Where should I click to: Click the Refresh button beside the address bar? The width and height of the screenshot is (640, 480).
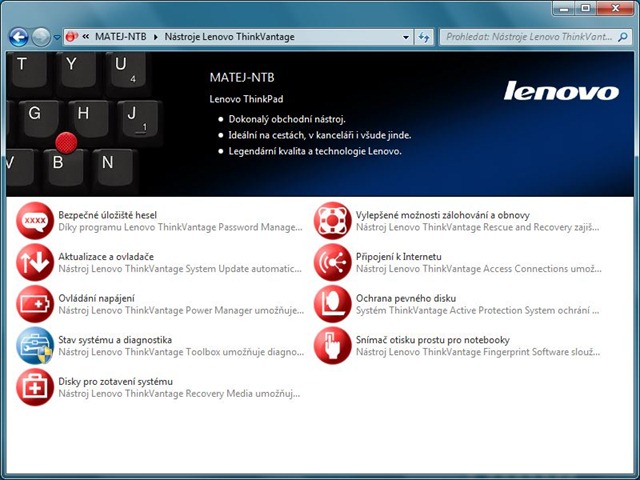(x=426, y=37)
